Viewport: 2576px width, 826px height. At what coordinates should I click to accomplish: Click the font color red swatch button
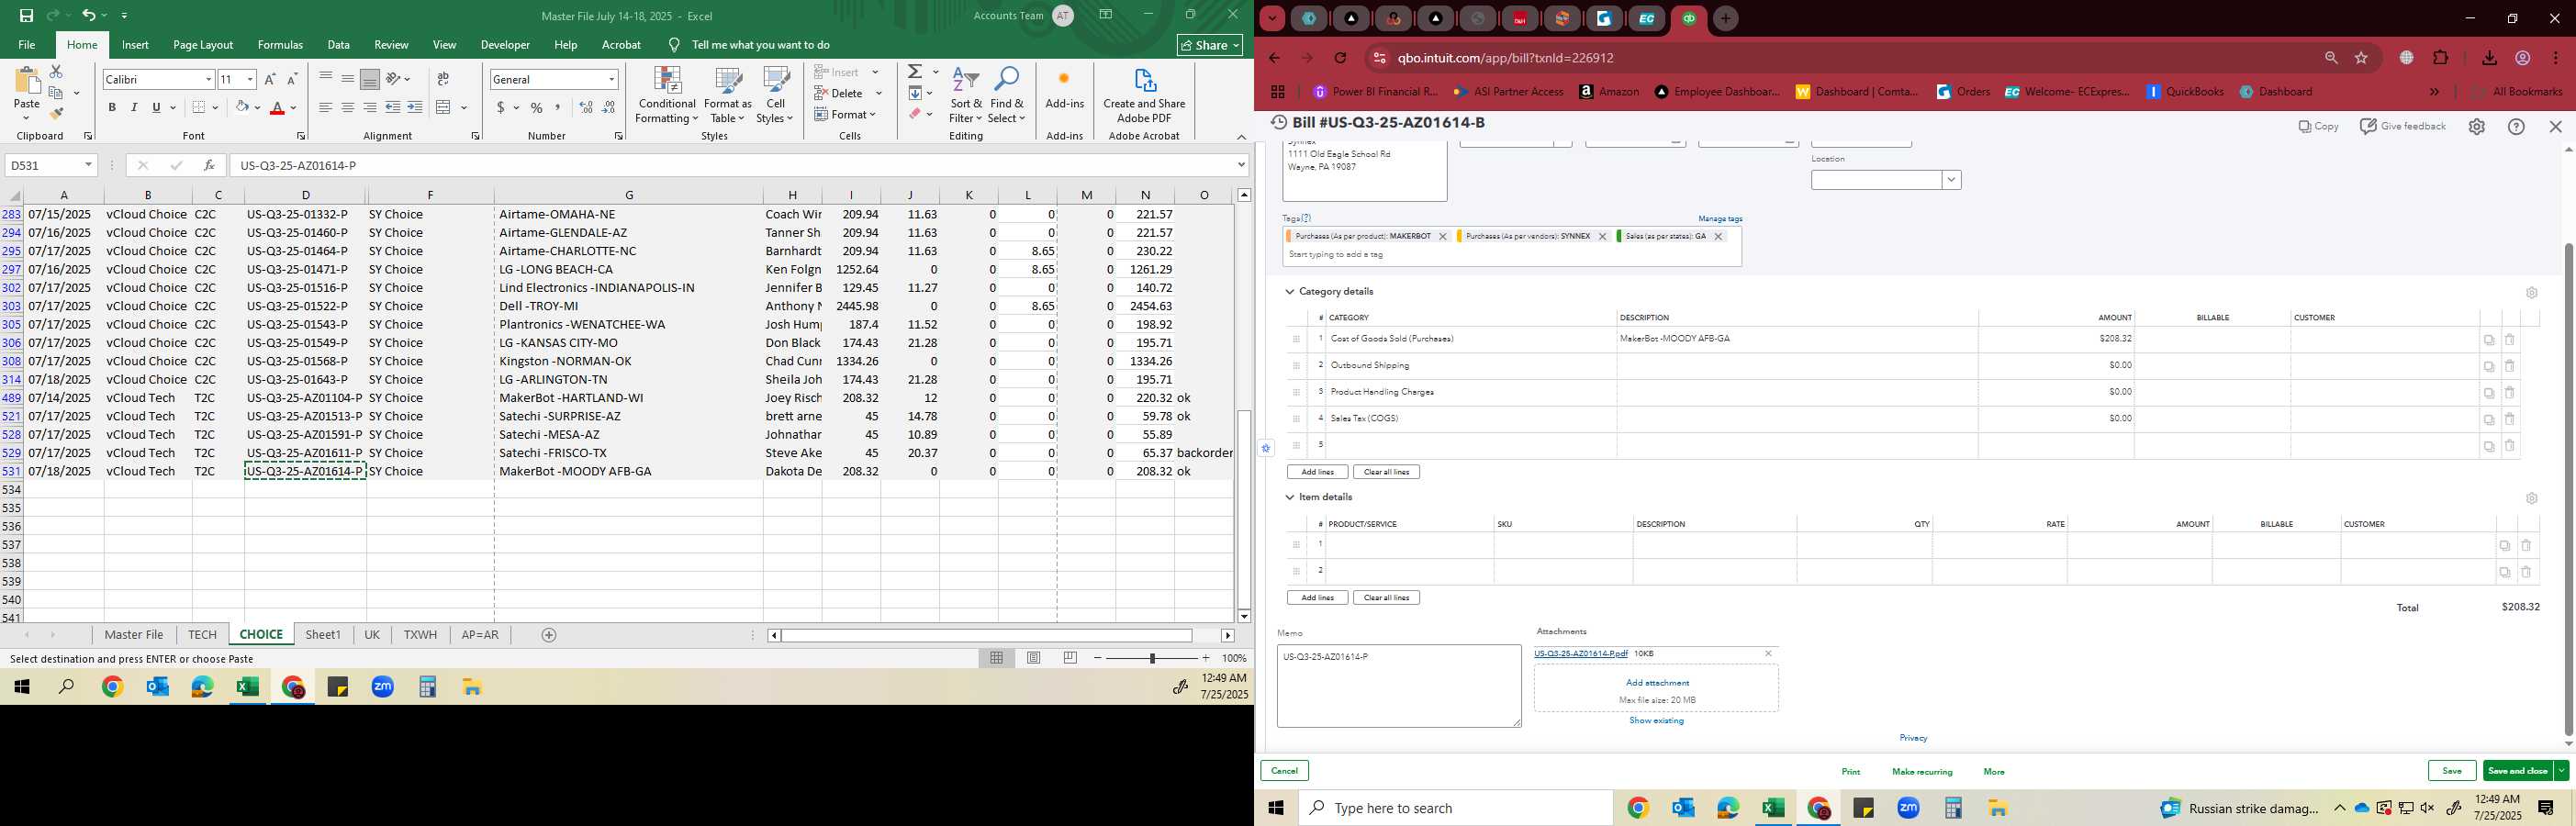278,107
